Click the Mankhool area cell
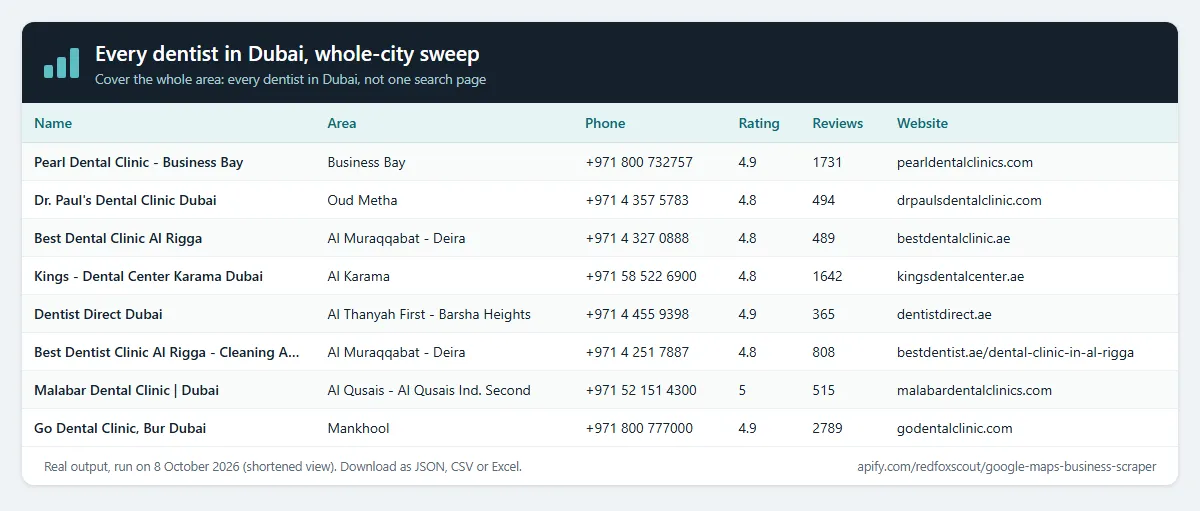Viewport: 1200px width, 511px height. point(358,428)
